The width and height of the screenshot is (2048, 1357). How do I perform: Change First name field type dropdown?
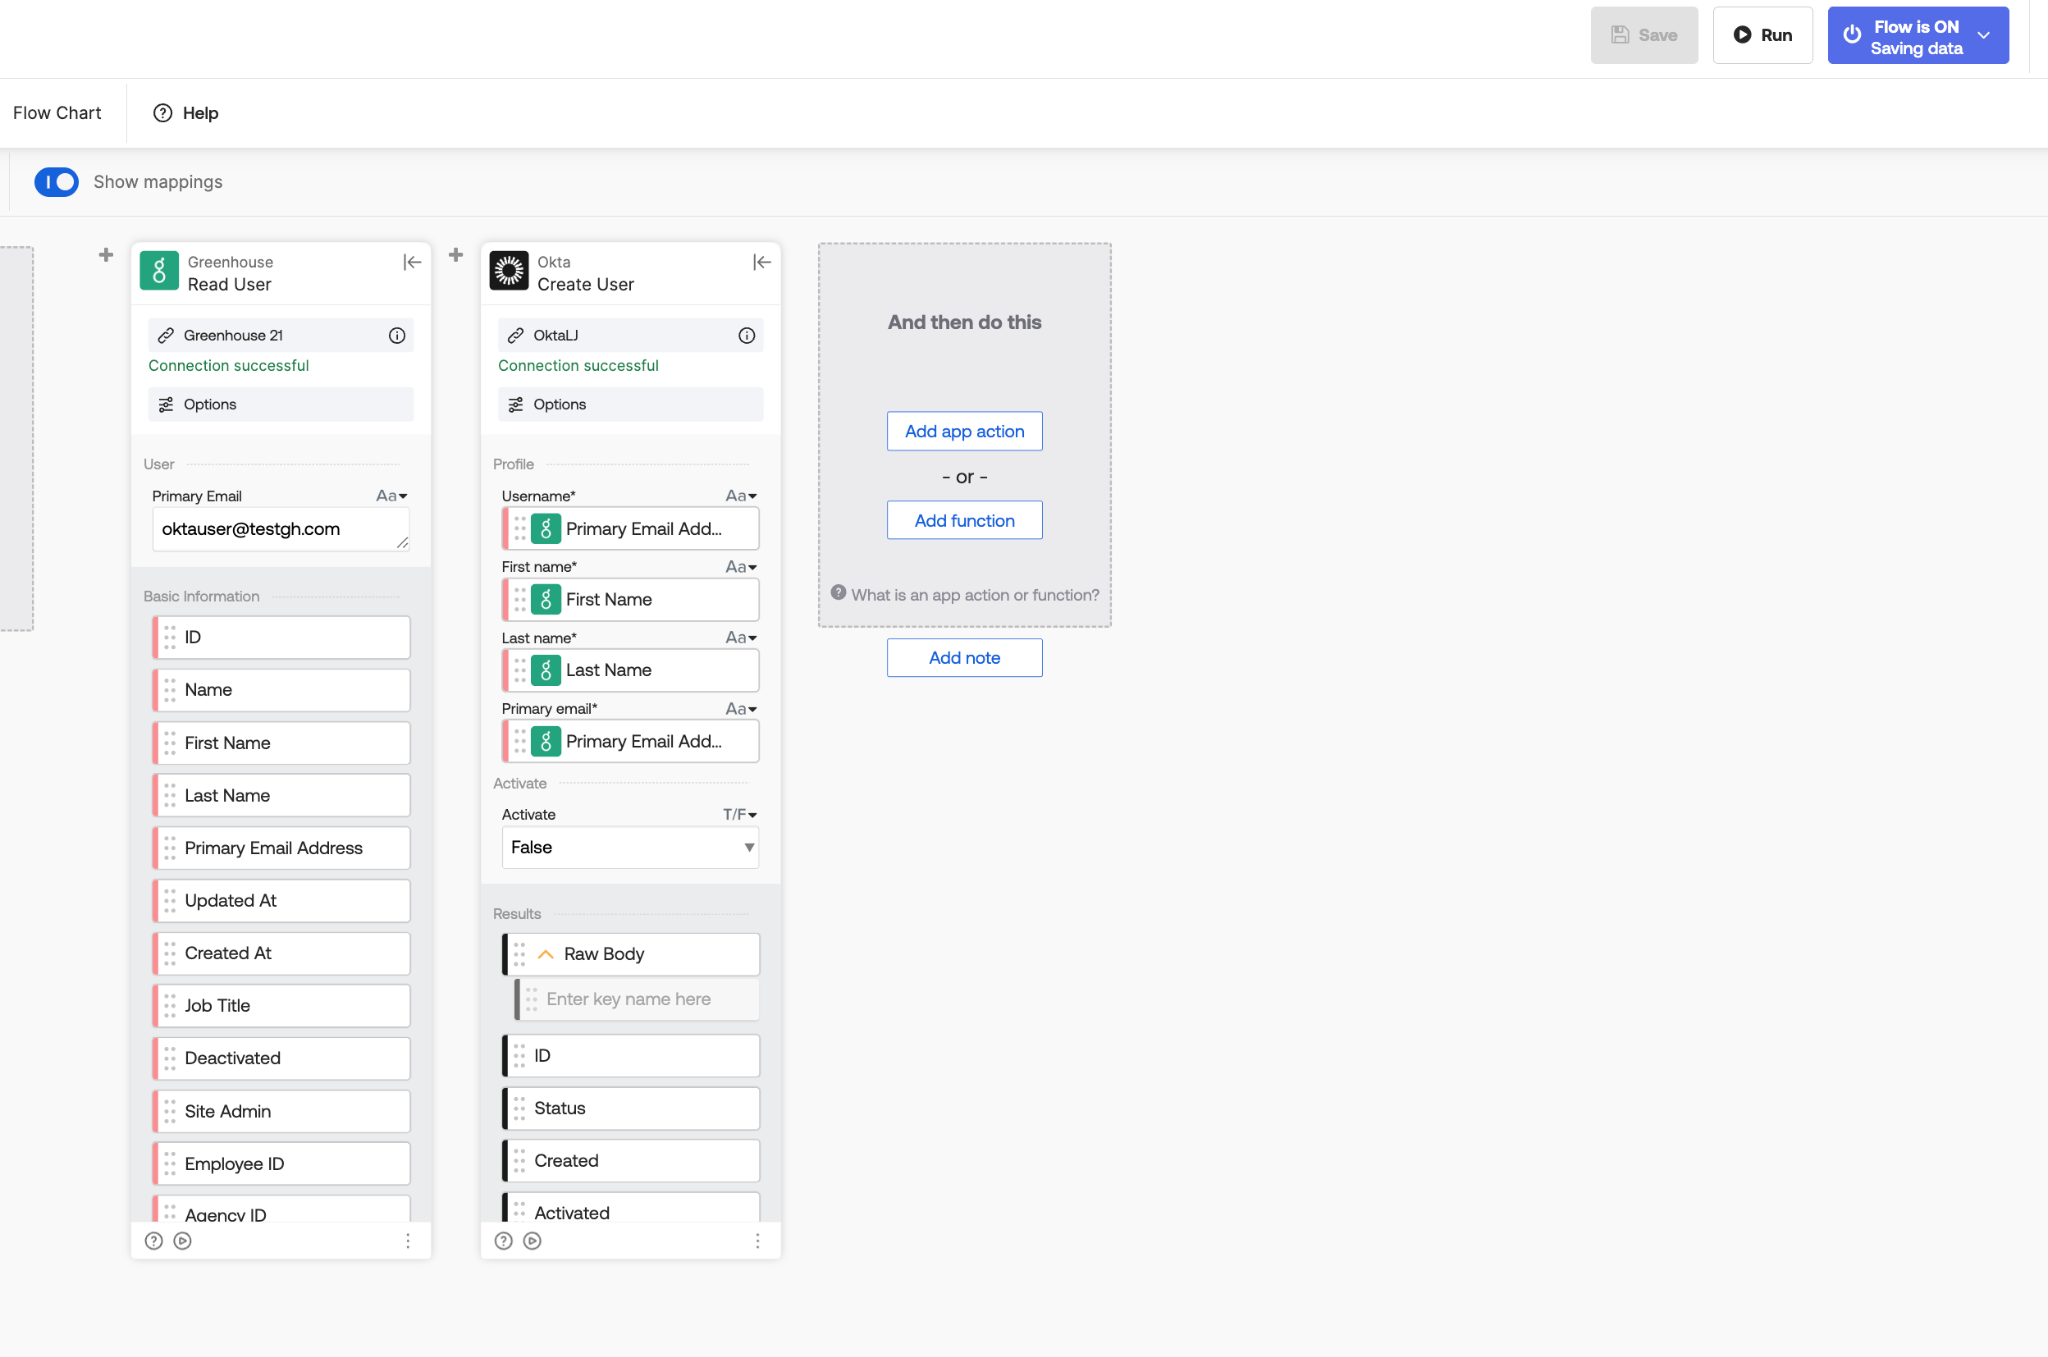click(741, 567)
